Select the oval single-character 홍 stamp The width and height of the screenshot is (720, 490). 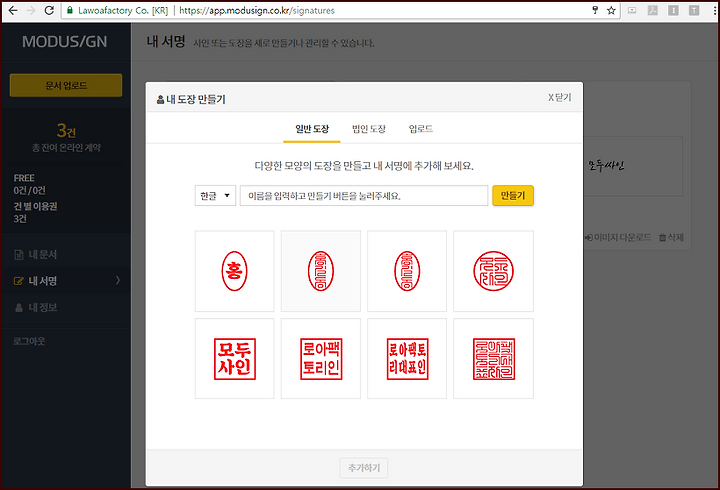[235, 271]
